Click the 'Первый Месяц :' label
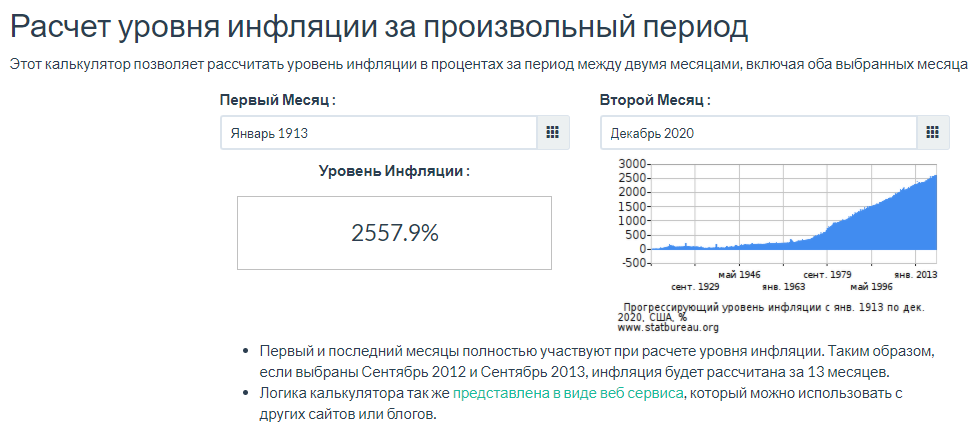 click(x=277, y=101)
